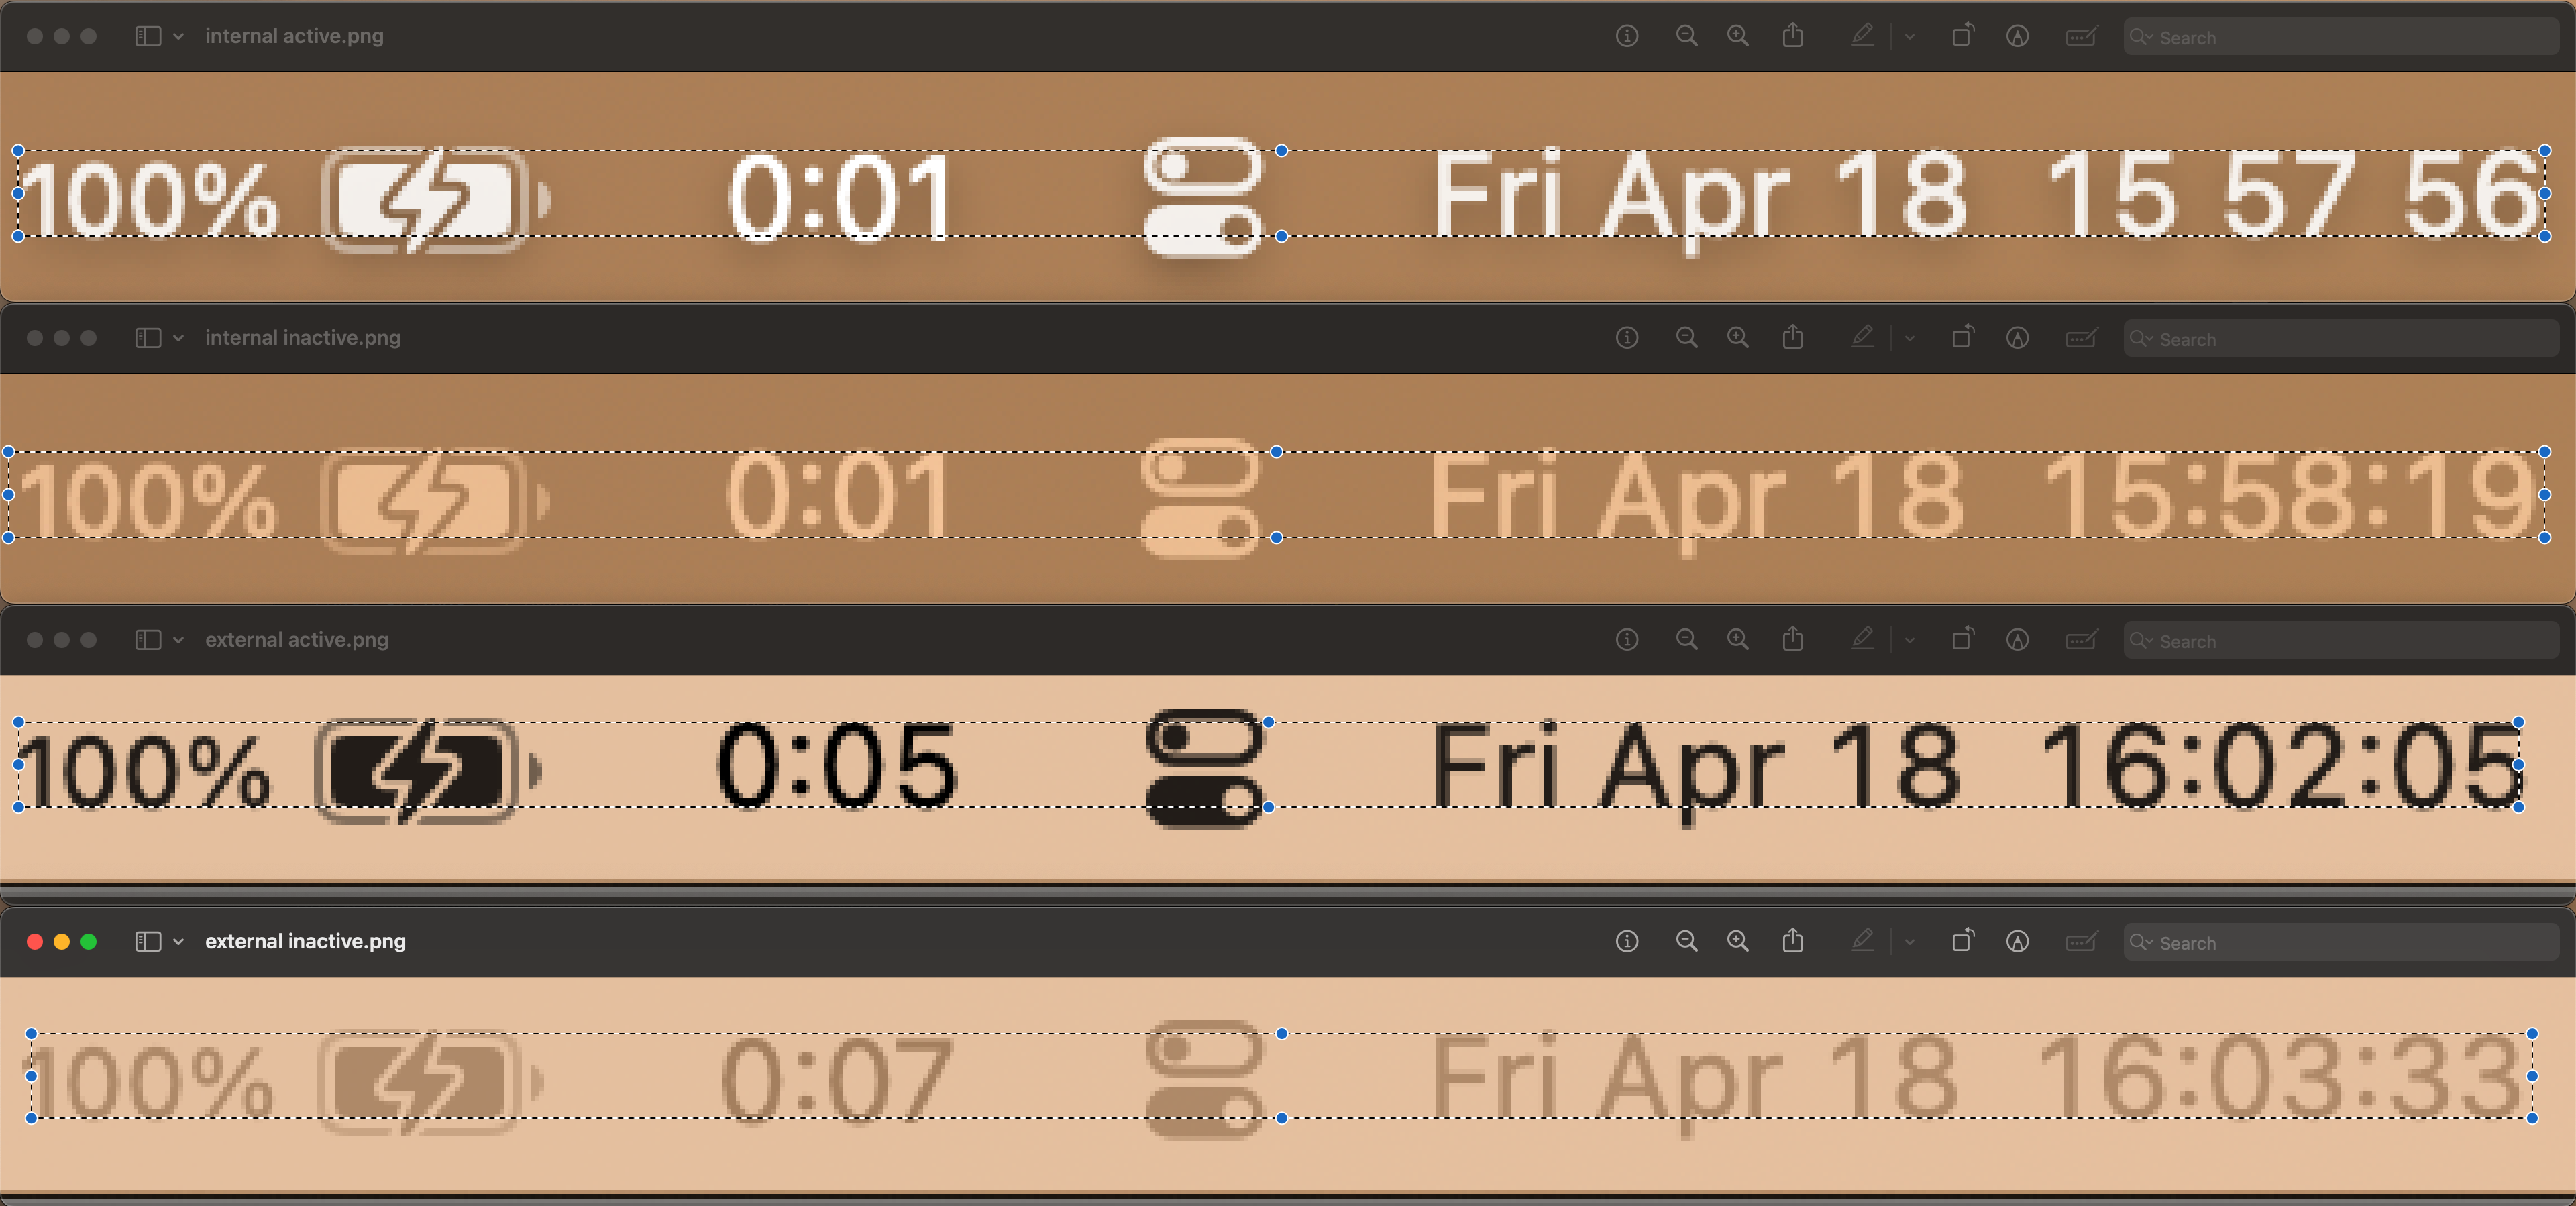The height and width of the screenshot is (1206, 2576).
Task: Expand sidebar view options in external inactive.png window
Action: tap(178, 941)
